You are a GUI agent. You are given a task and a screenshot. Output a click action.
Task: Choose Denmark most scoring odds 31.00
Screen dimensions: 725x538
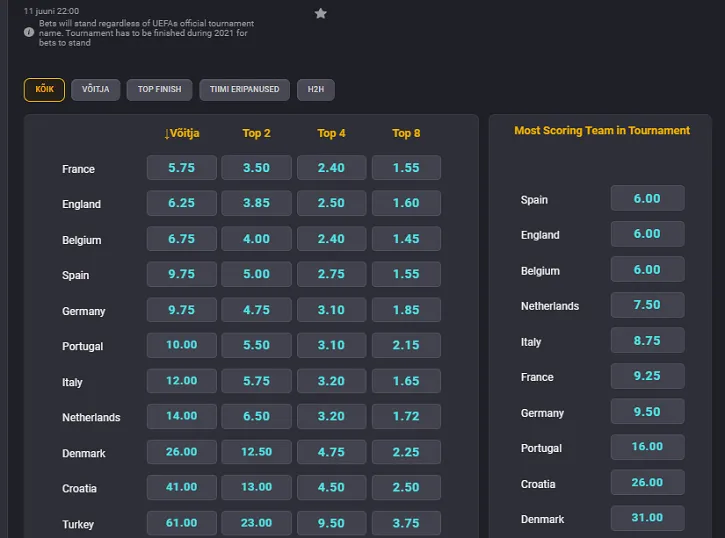[x=647, y=518]
